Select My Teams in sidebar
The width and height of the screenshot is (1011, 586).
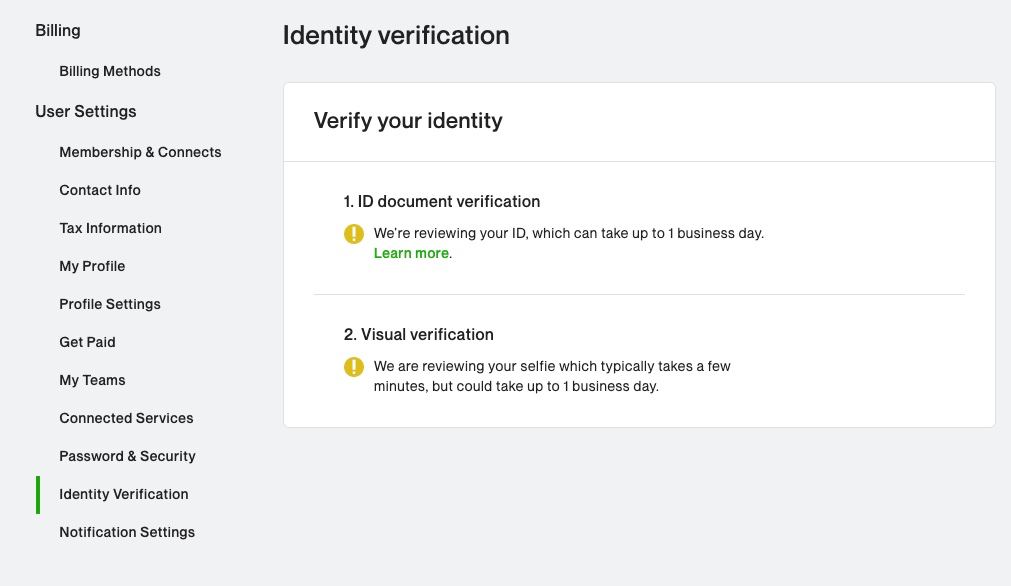92,380
